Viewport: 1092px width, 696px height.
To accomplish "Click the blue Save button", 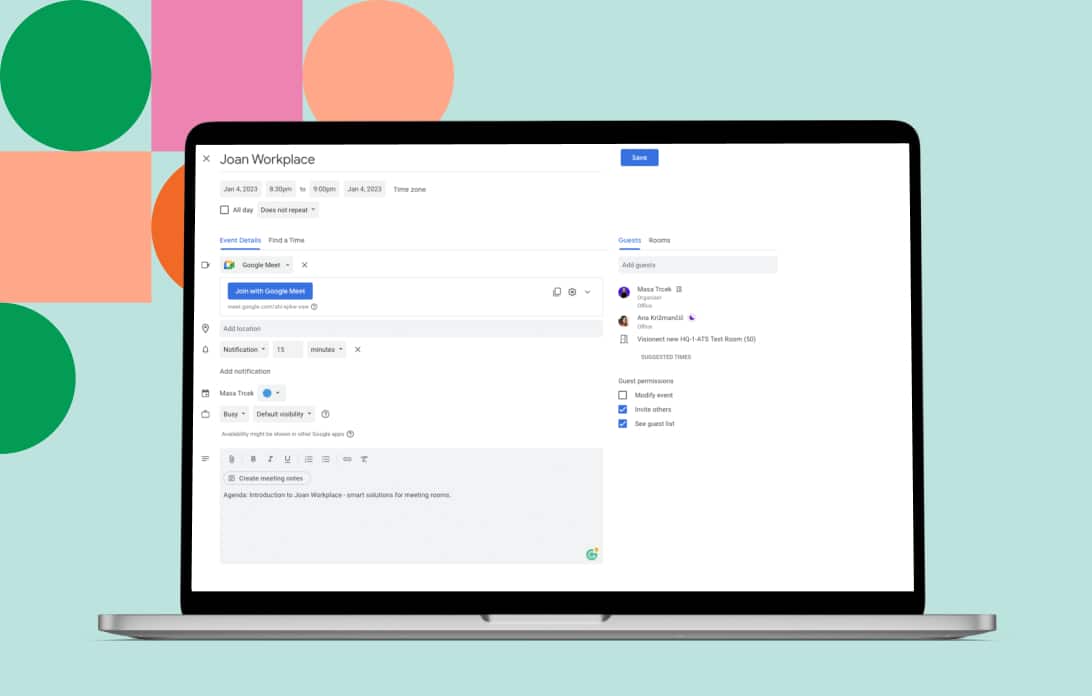I will pos(639,158).
